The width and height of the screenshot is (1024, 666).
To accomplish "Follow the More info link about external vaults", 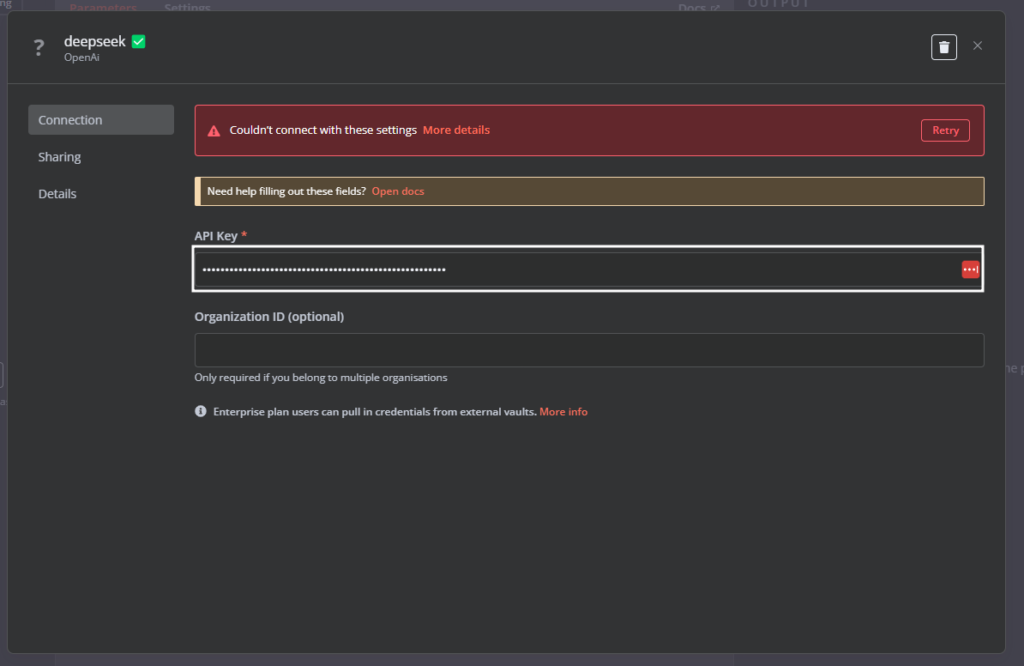I will click(563, 412).
